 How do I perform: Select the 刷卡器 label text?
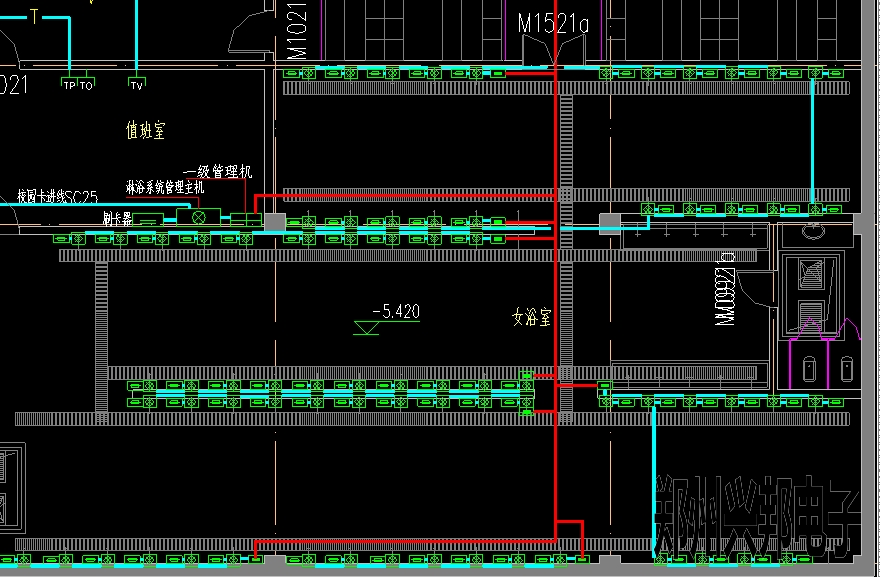[x=117, y=217]
